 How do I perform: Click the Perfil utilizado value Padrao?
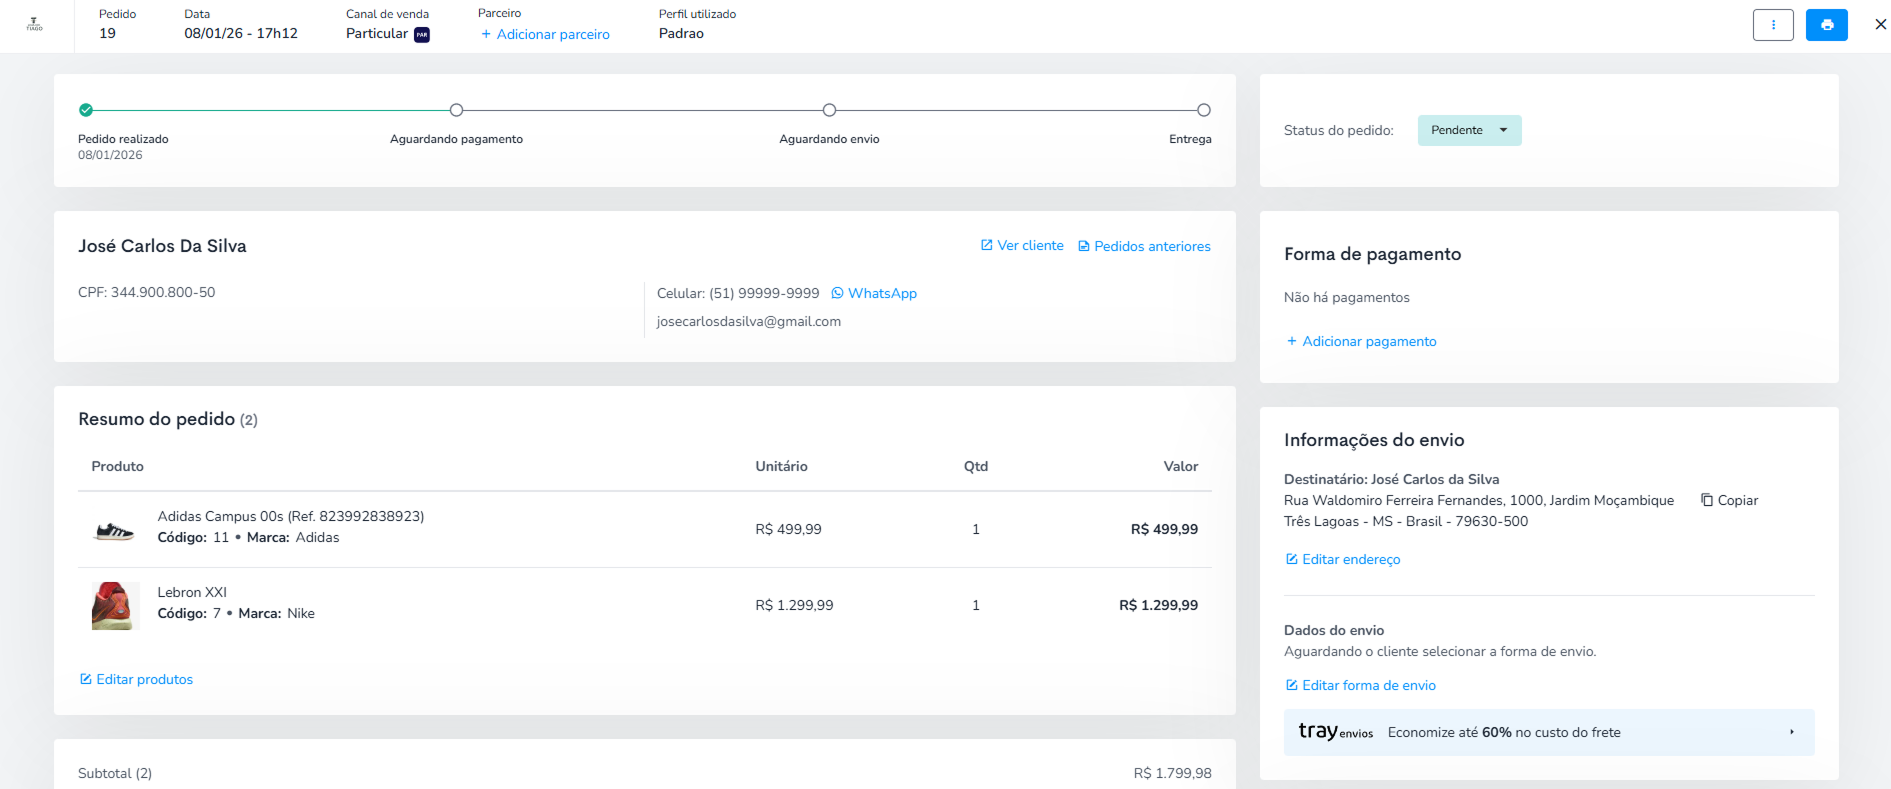(681, 33)
